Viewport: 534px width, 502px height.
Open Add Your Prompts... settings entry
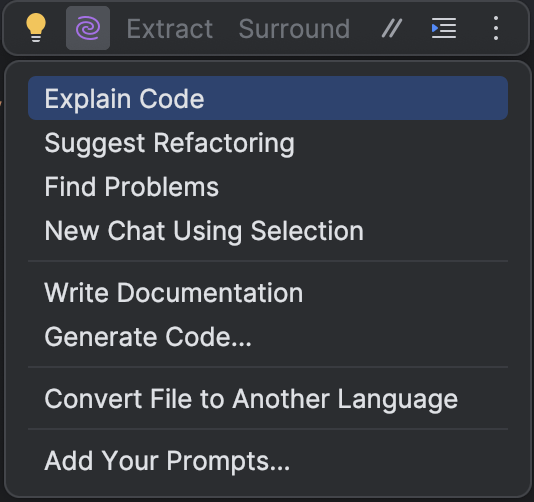(x=268, y=460)
